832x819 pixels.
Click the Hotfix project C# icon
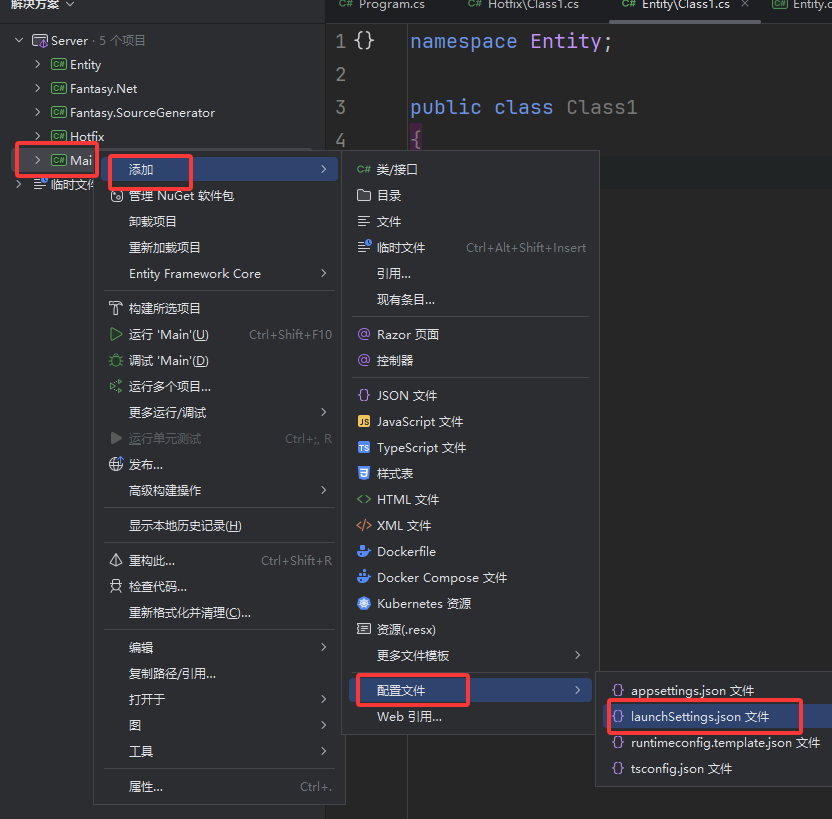coord(58,136)
